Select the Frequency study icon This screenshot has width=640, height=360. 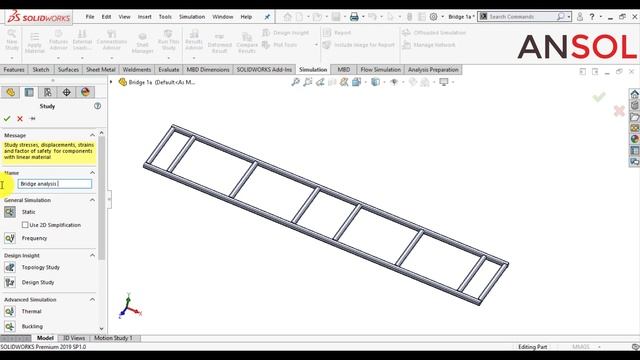coord(10,238)
